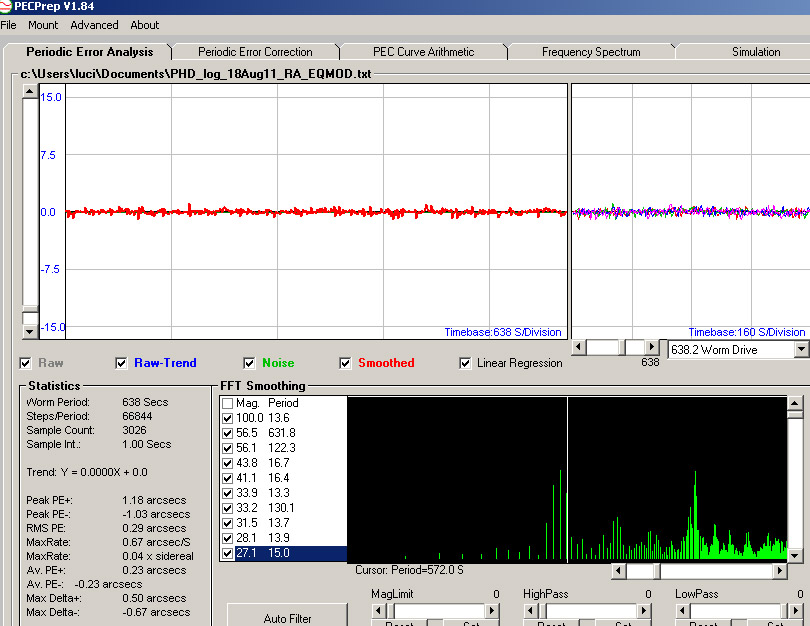810x626 pixels.
Task: Click the FFT list scroll up arrow
Action: tap(795, 403)
